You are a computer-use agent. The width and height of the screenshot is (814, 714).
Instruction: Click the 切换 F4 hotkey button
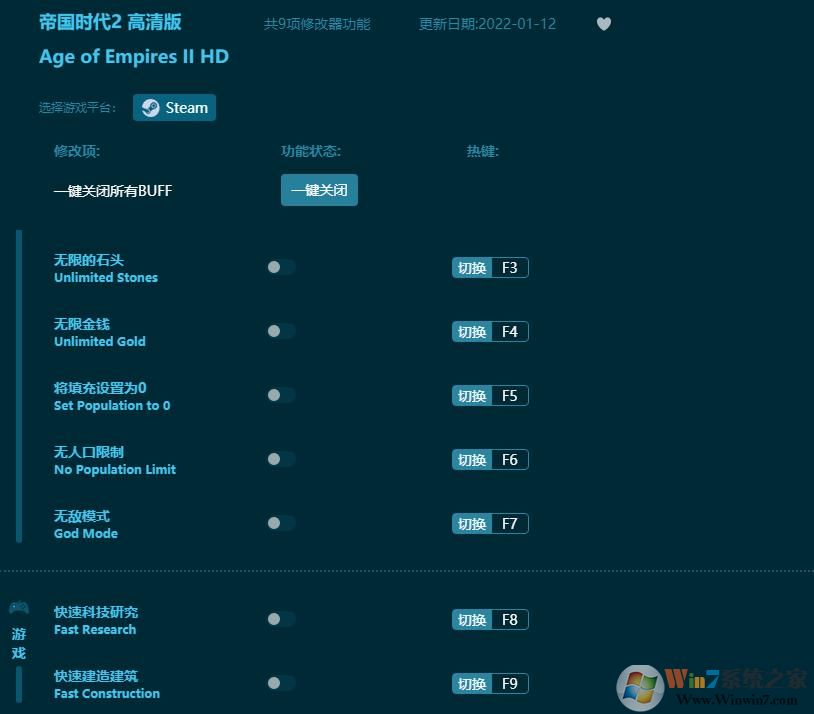coord(489,331)
